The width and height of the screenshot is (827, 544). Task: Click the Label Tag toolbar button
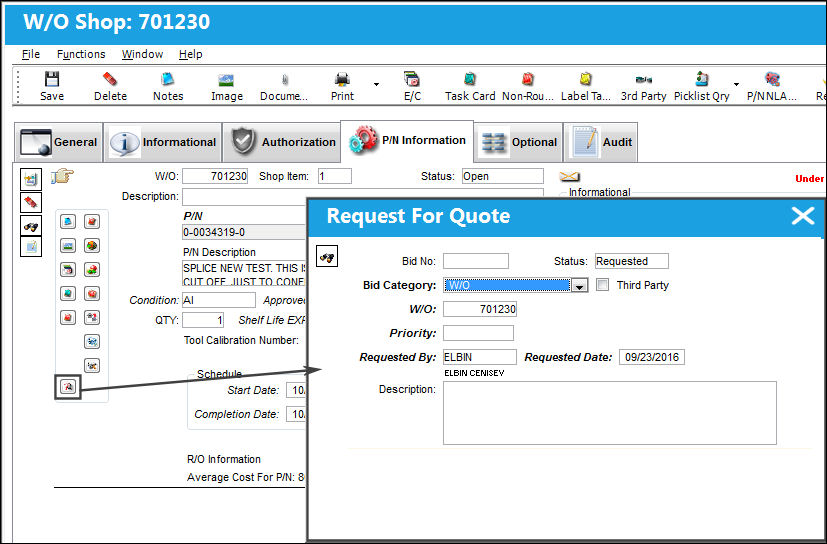click(x=585, y=87)
